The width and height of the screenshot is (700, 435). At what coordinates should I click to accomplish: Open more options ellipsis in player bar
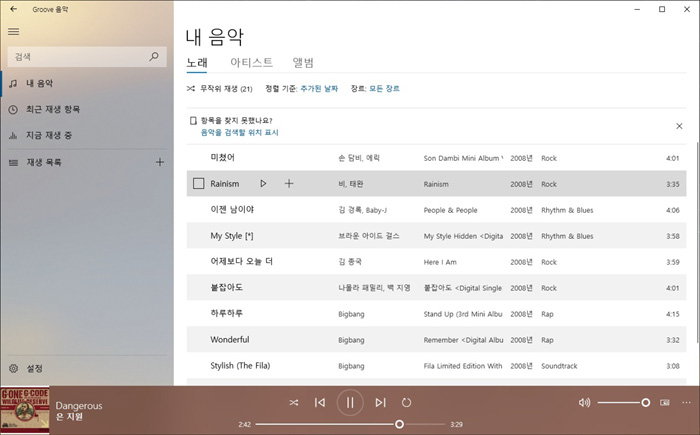[x=686, y=403]
